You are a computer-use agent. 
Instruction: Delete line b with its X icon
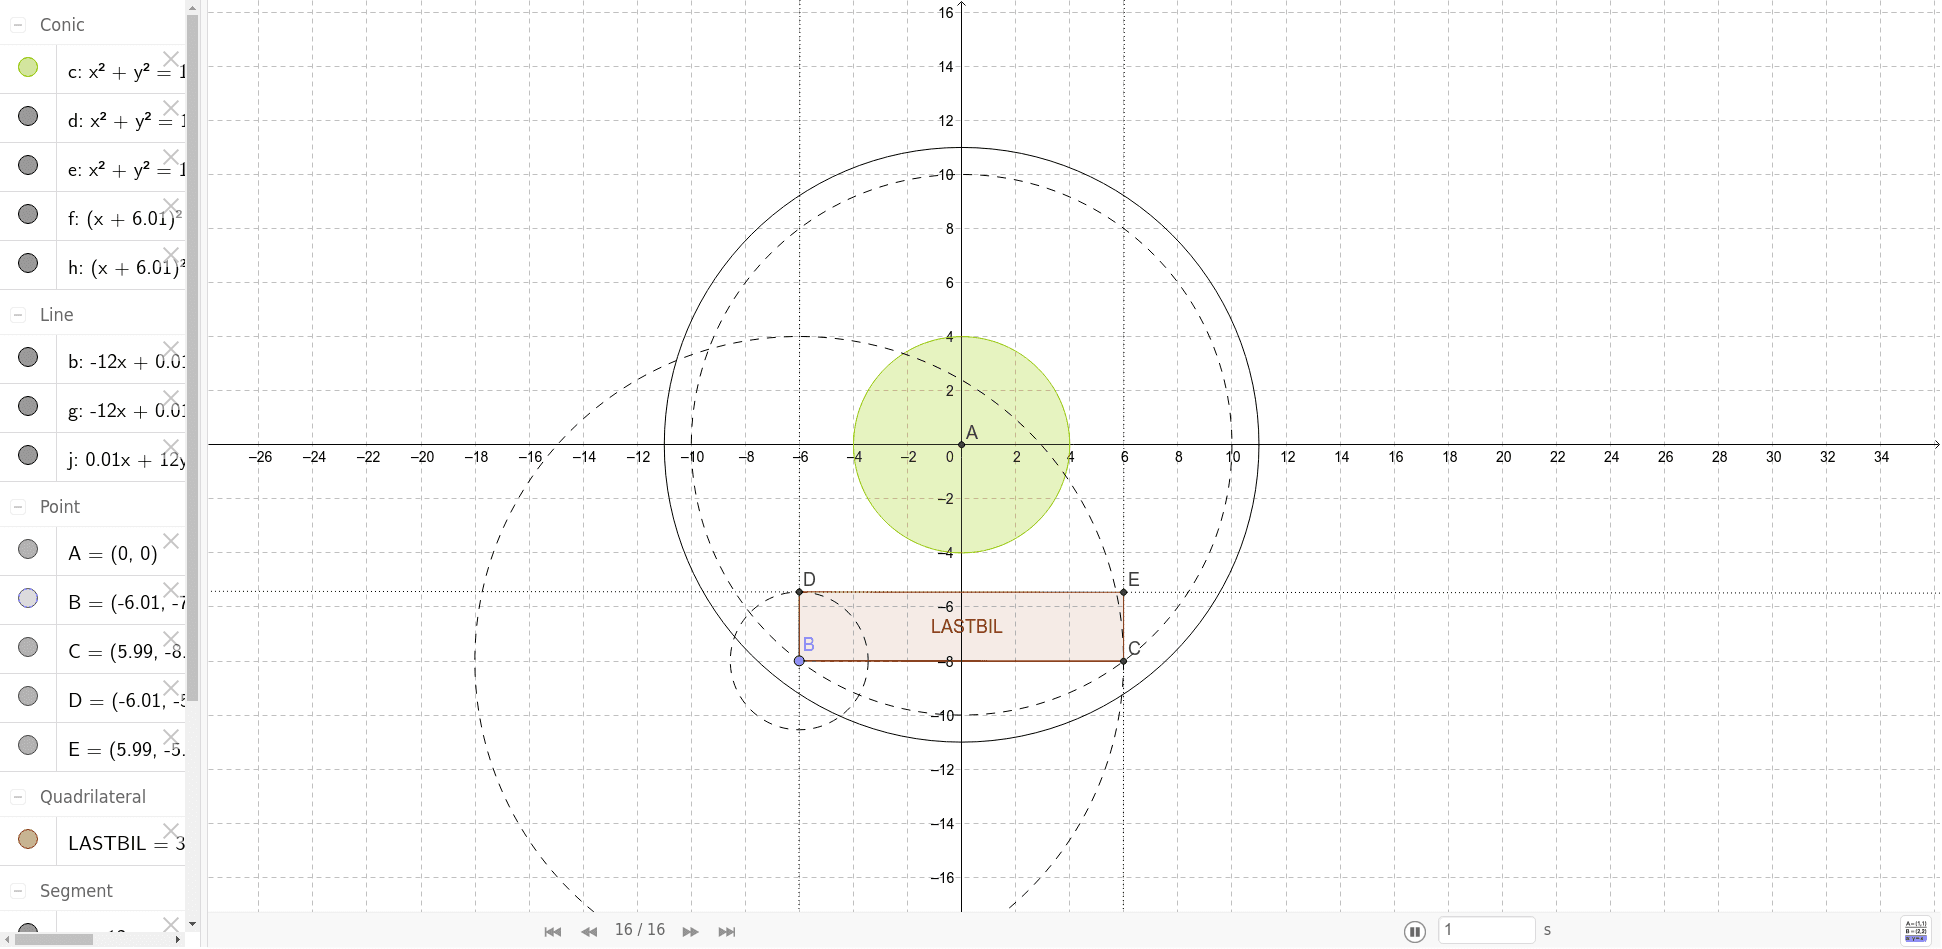click(171, 349)
